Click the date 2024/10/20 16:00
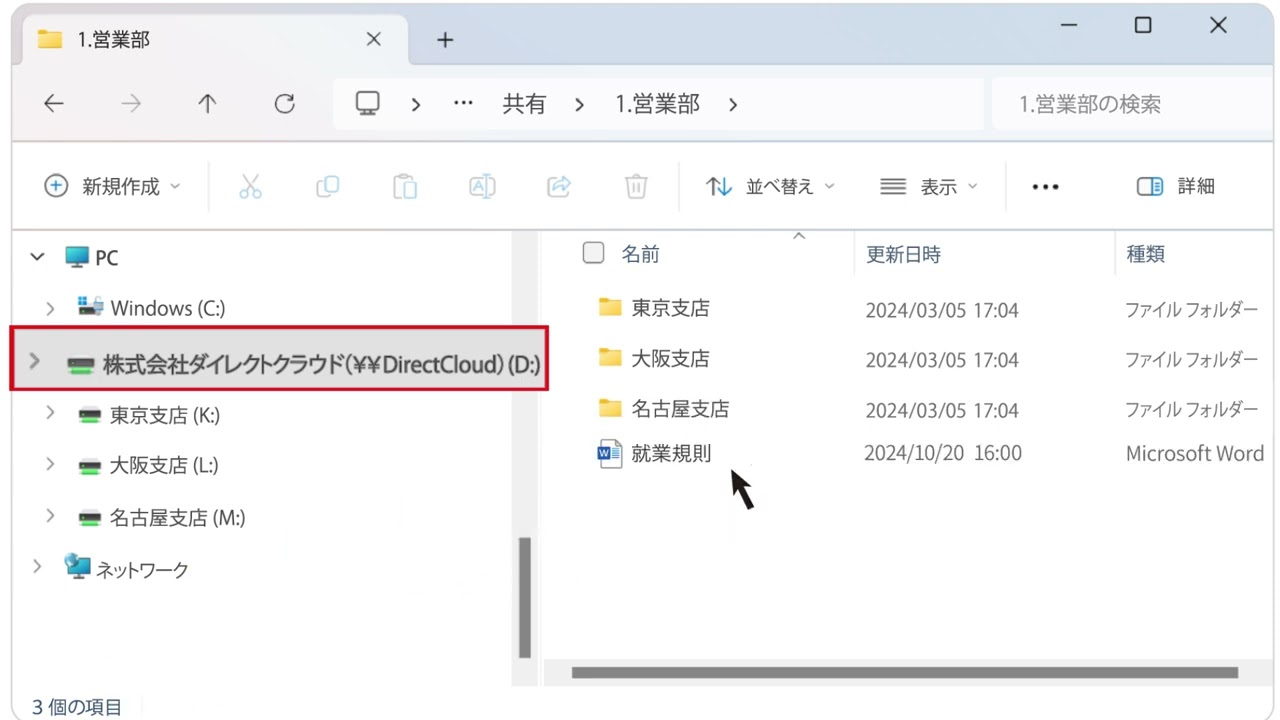The image size is (1280, 720). pyautogui.click(x=943, y=453)
